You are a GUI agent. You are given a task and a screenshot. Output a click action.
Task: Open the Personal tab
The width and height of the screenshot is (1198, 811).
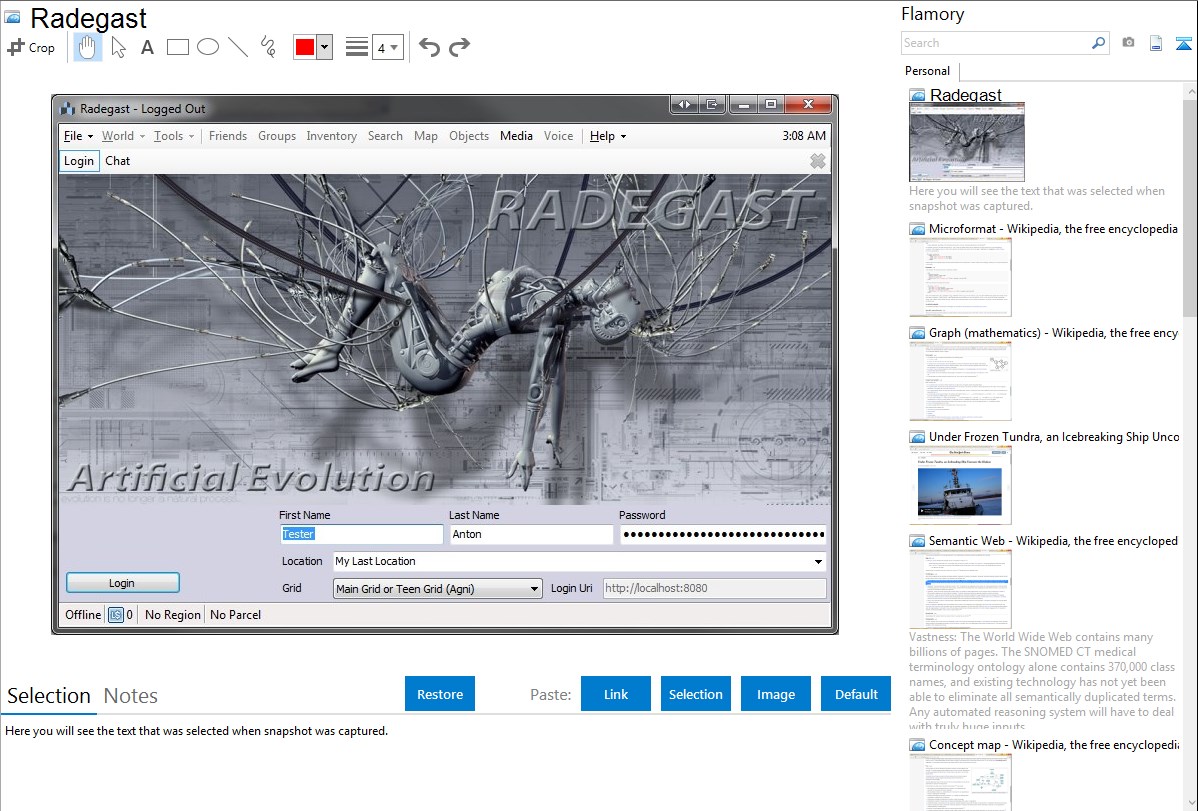pos(928,71)
